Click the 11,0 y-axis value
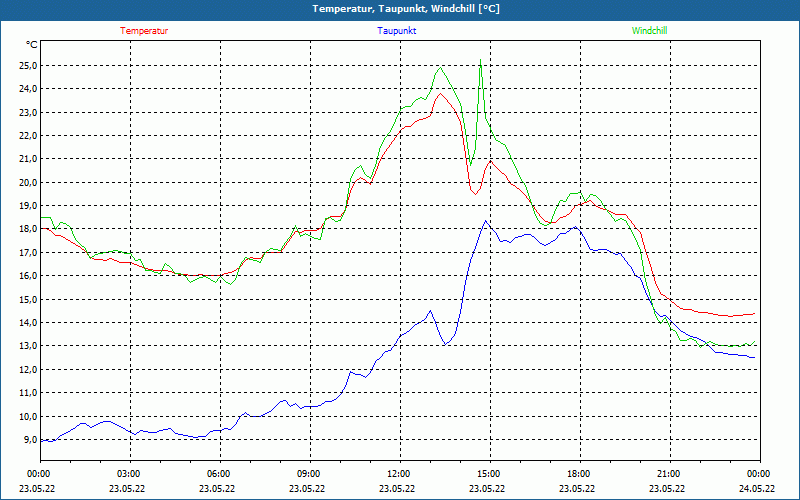 tap(28, 393)
